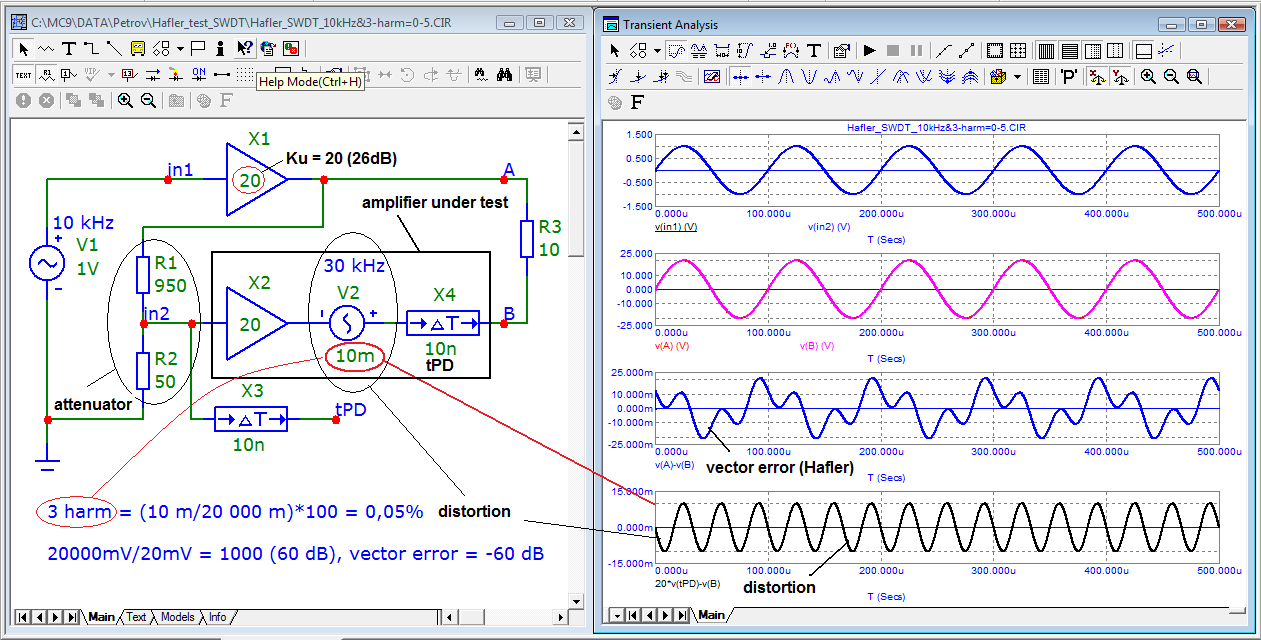Toggle node numbers display

click(69, 74)
